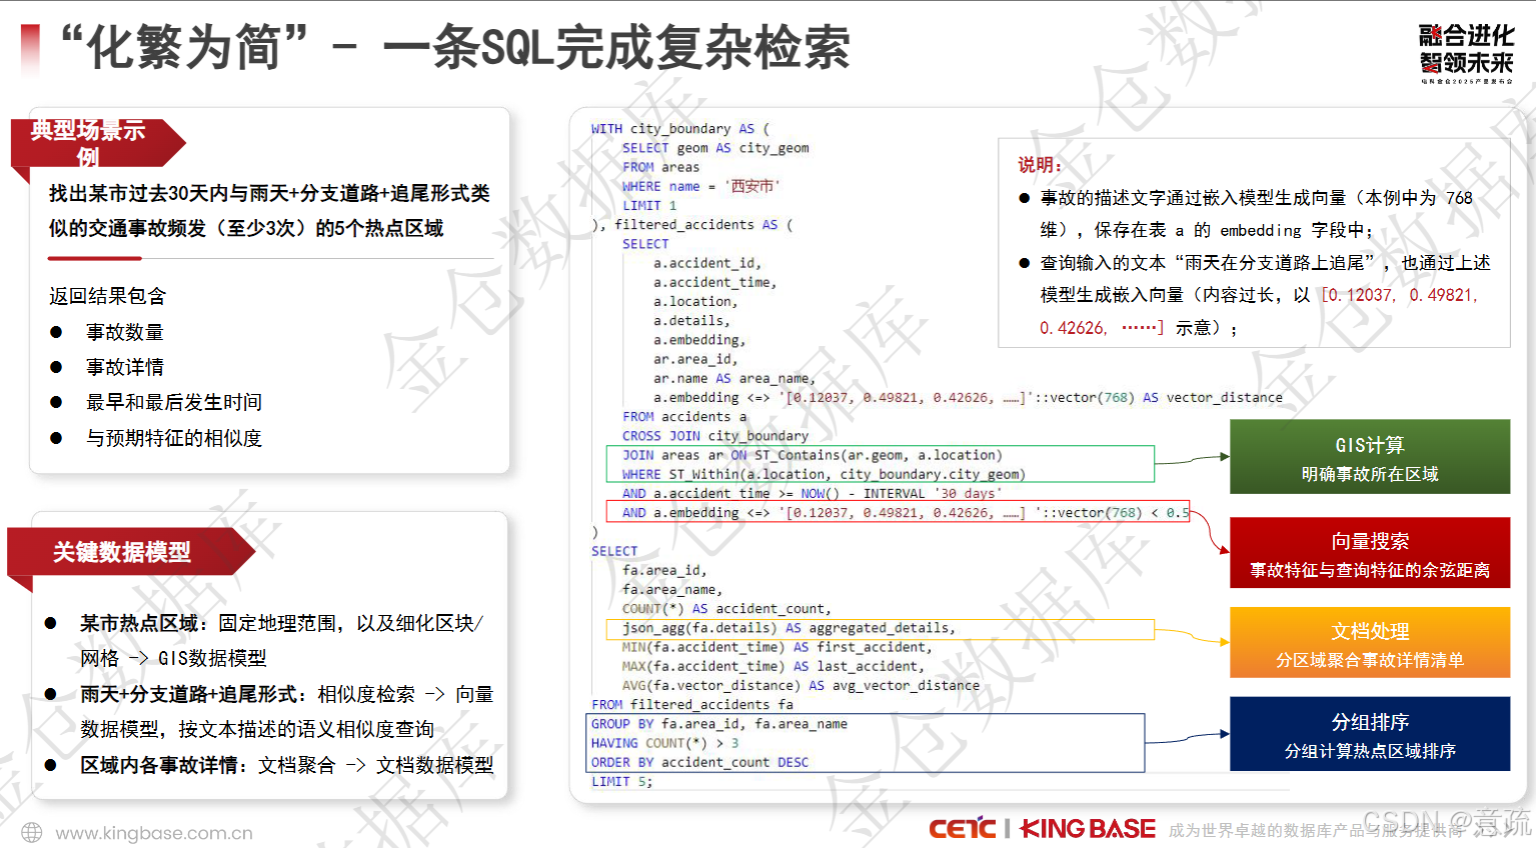Viewport: 1536px width, 848px height.
Task: Click the 事故详情 bullet item
Action: tap(124, 367)
